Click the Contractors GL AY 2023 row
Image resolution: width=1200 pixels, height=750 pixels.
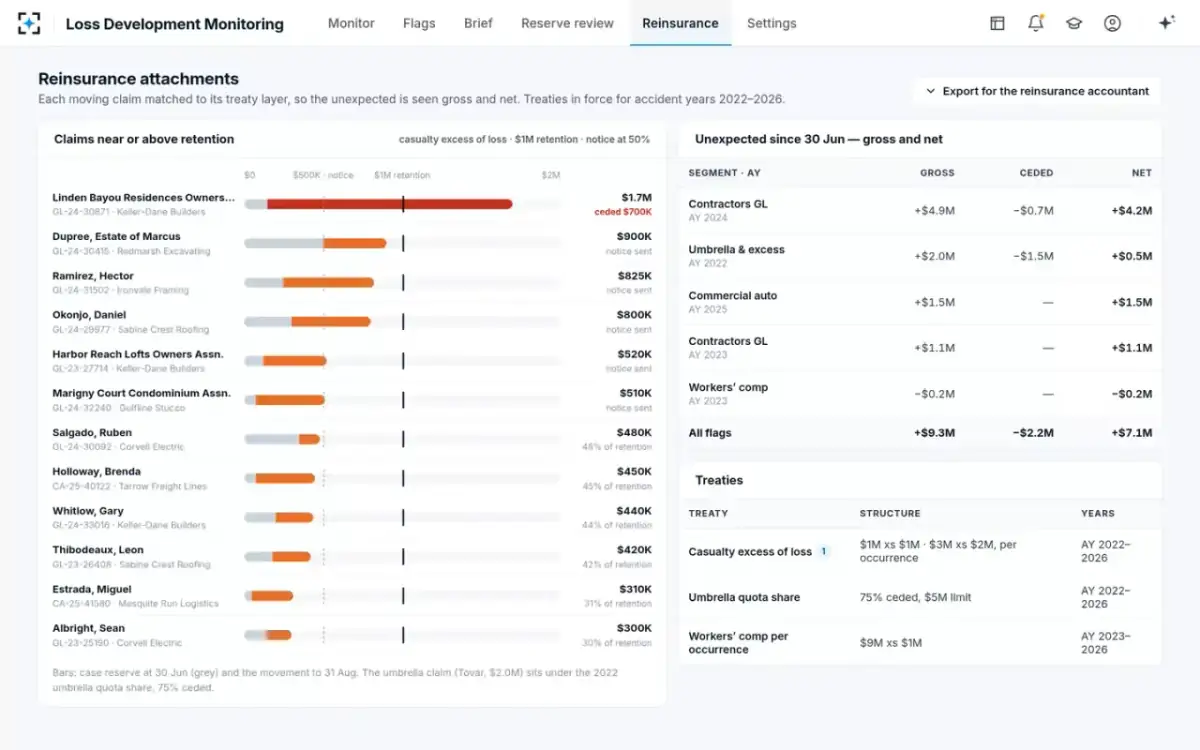pyautogui.click(x=920, y=348)
